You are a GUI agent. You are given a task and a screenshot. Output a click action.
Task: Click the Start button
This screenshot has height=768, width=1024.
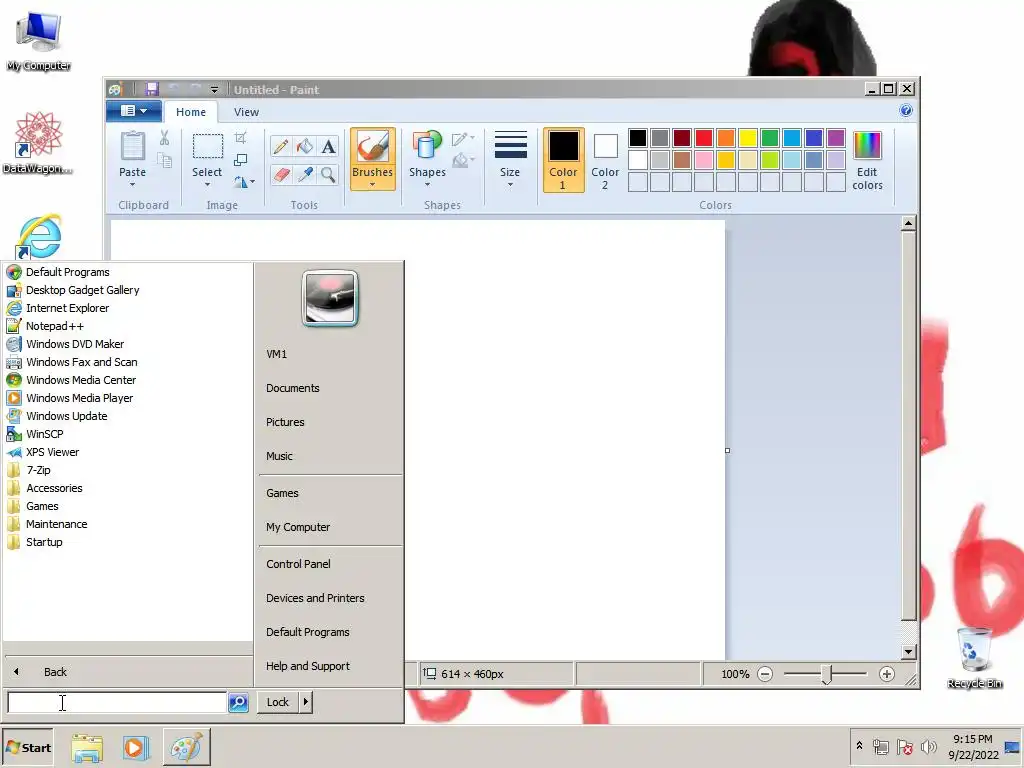tap(27, 747)
